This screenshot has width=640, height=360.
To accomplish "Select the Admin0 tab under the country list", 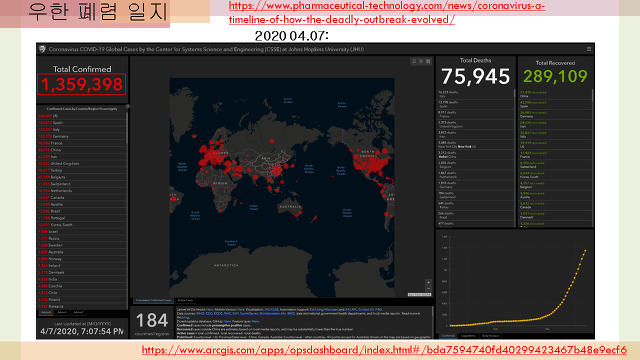I will click(46, 313).
